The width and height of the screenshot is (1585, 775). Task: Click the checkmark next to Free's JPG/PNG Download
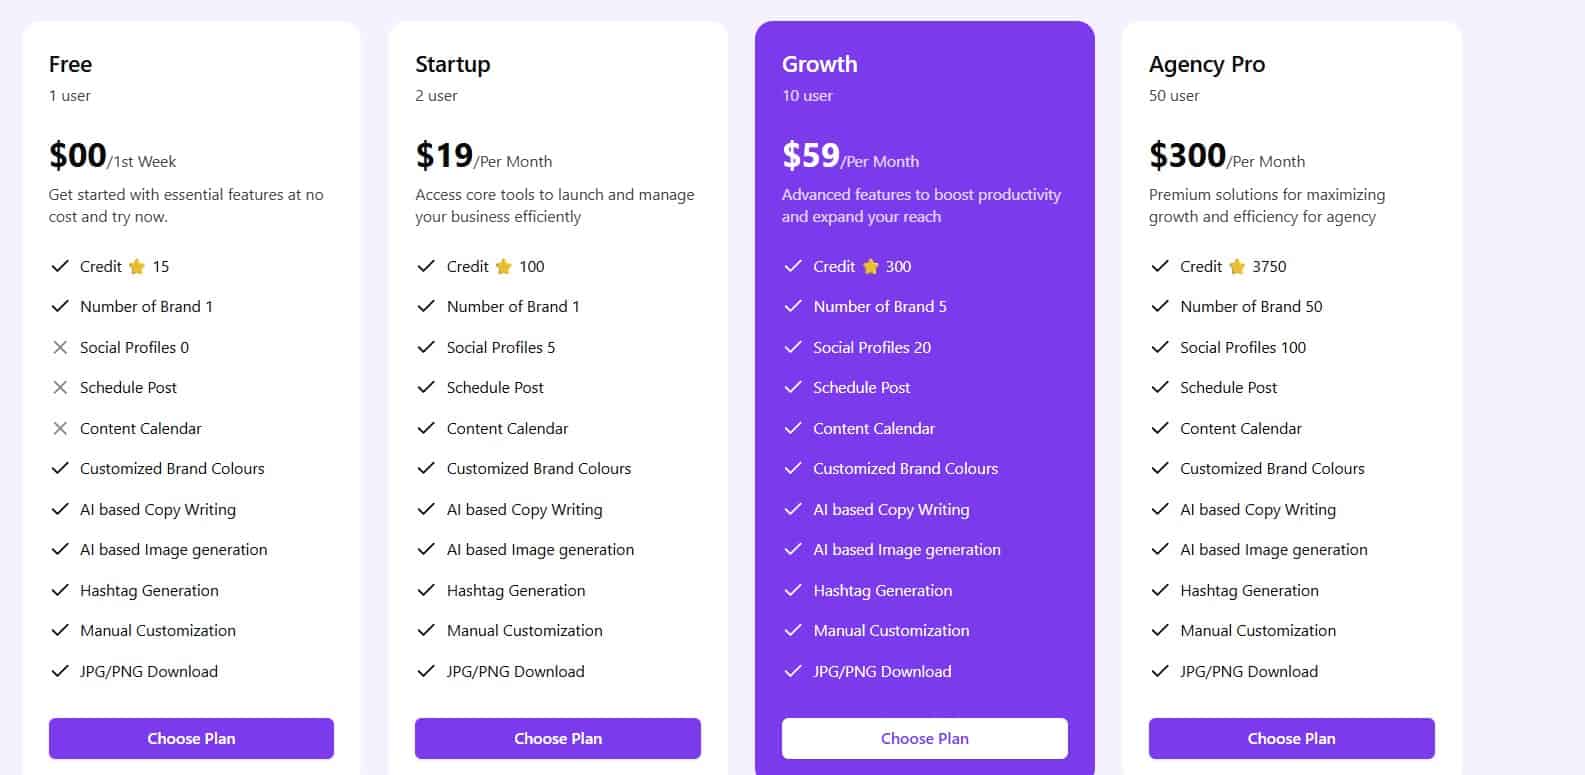[58, 671]
